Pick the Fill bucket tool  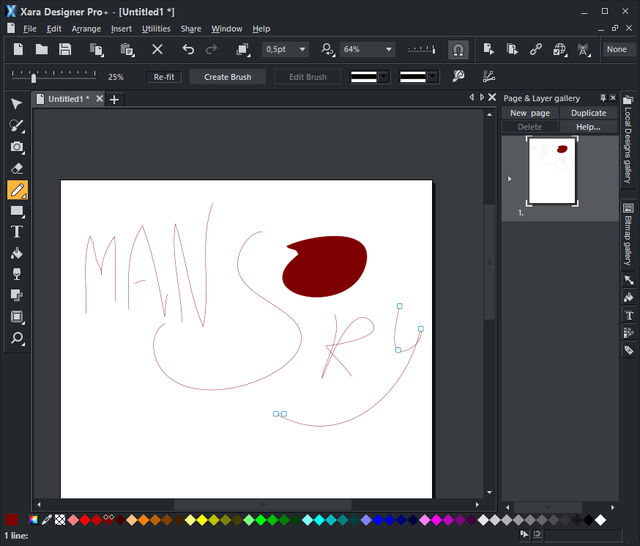(x=16, y=253)
